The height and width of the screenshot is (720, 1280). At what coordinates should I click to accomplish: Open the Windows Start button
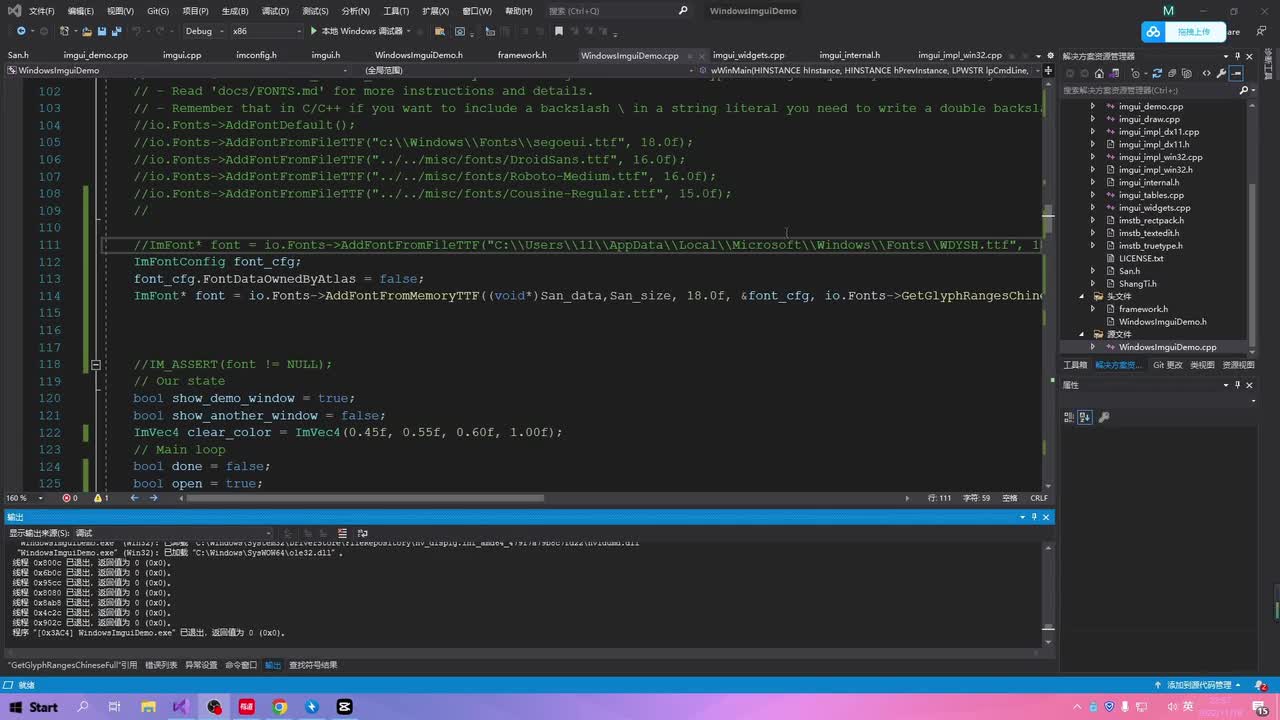click(x=32, y=707)
